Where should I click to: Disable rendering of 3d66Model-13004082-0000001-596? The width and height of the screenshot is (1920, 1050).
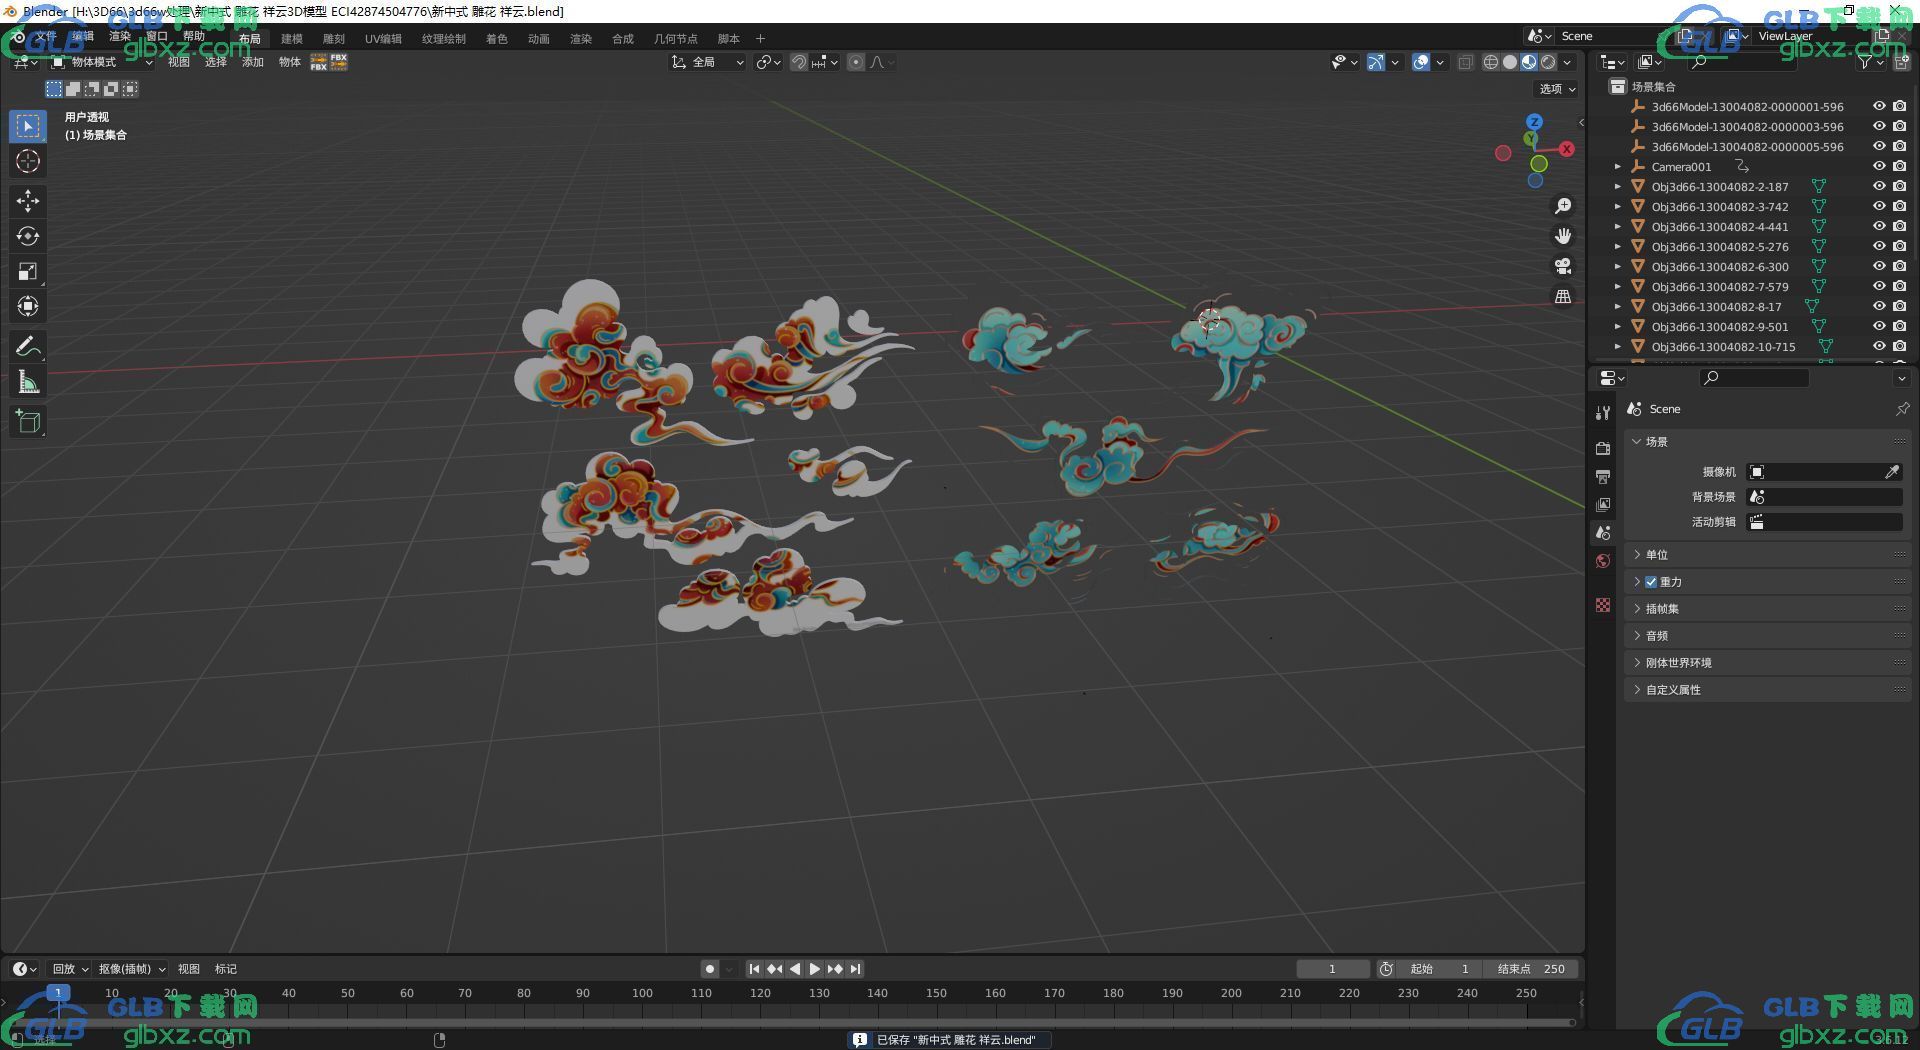point(1899,106)
